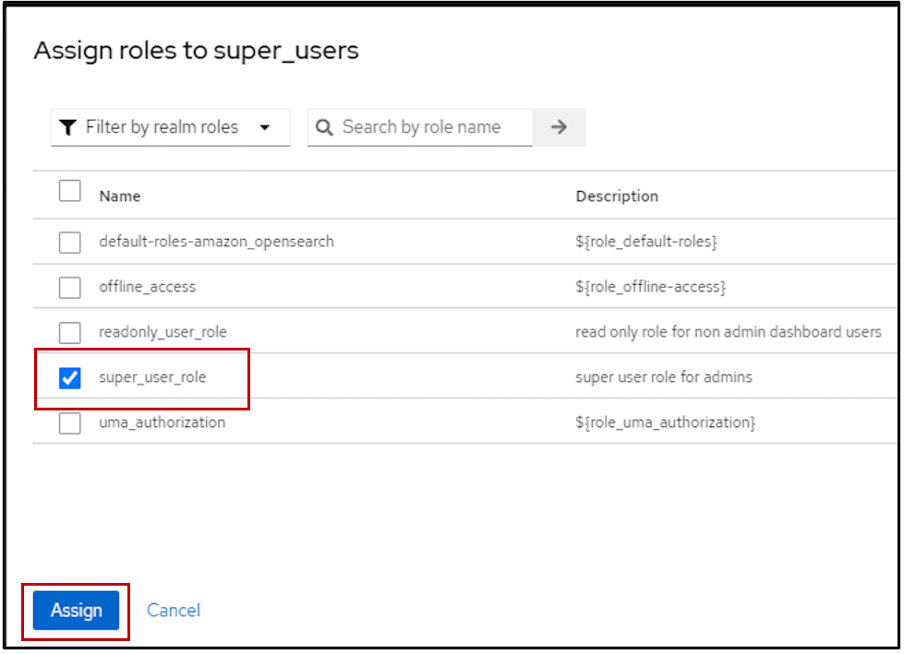This screenshot has height=654, width=904.
Task: Uncheck the super_user_role checkbox
Action: (x=70, y=378)
